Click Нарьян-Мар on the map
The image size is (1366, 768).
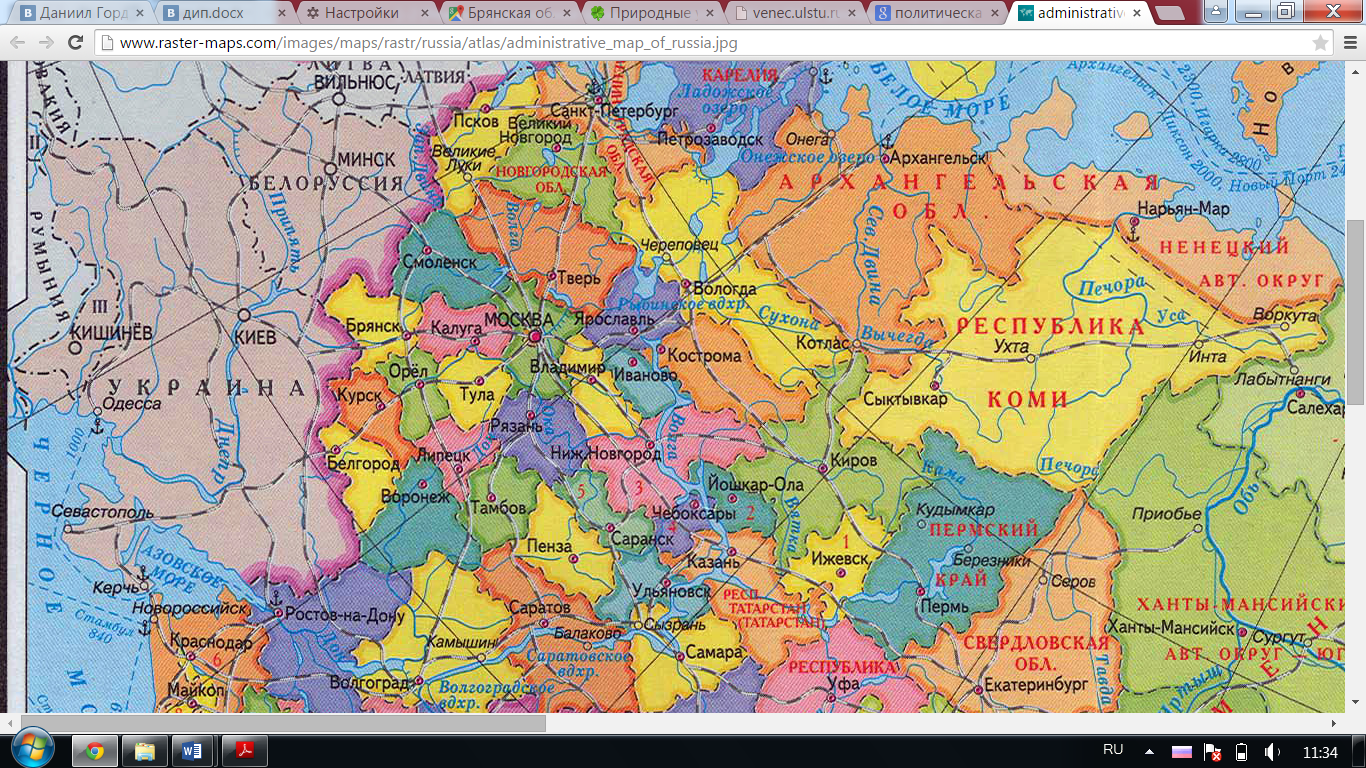[1183, 209]
